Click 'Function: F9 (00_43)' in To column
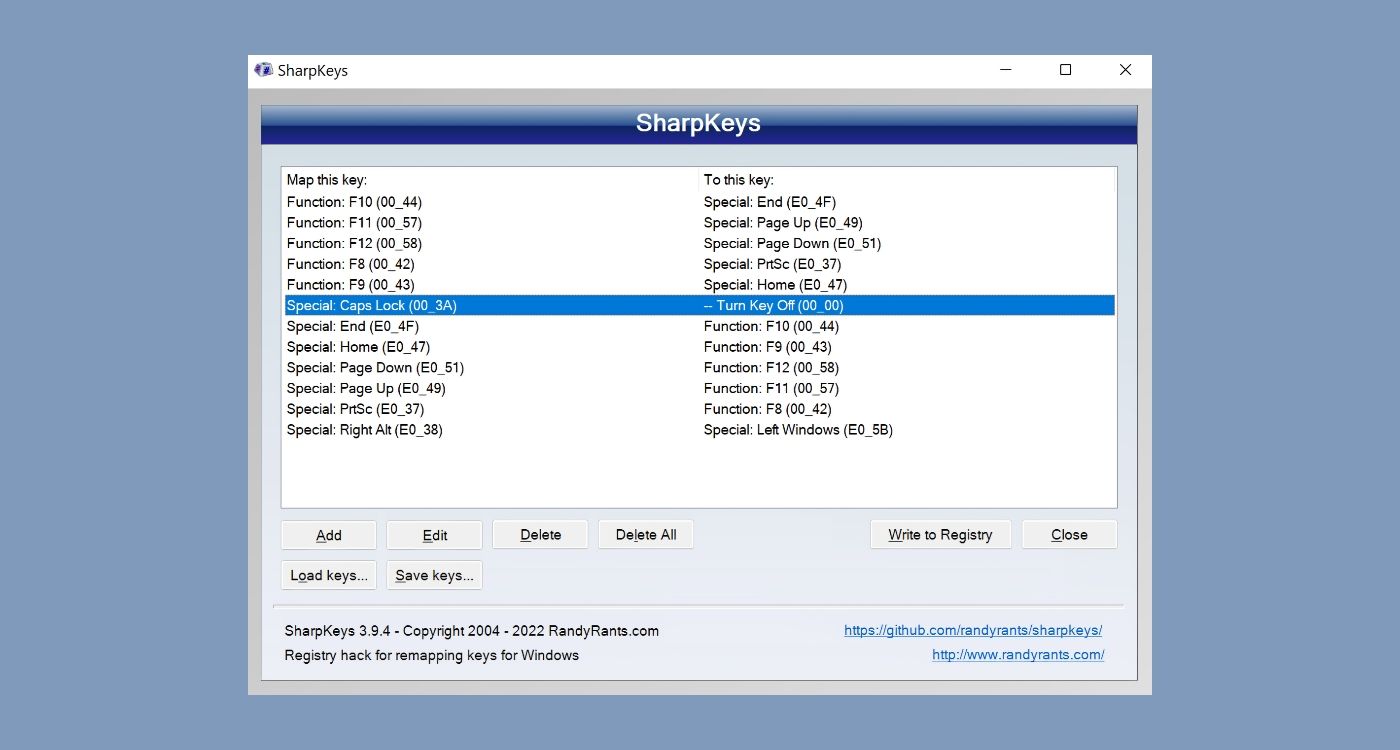 tap(767, 347)
